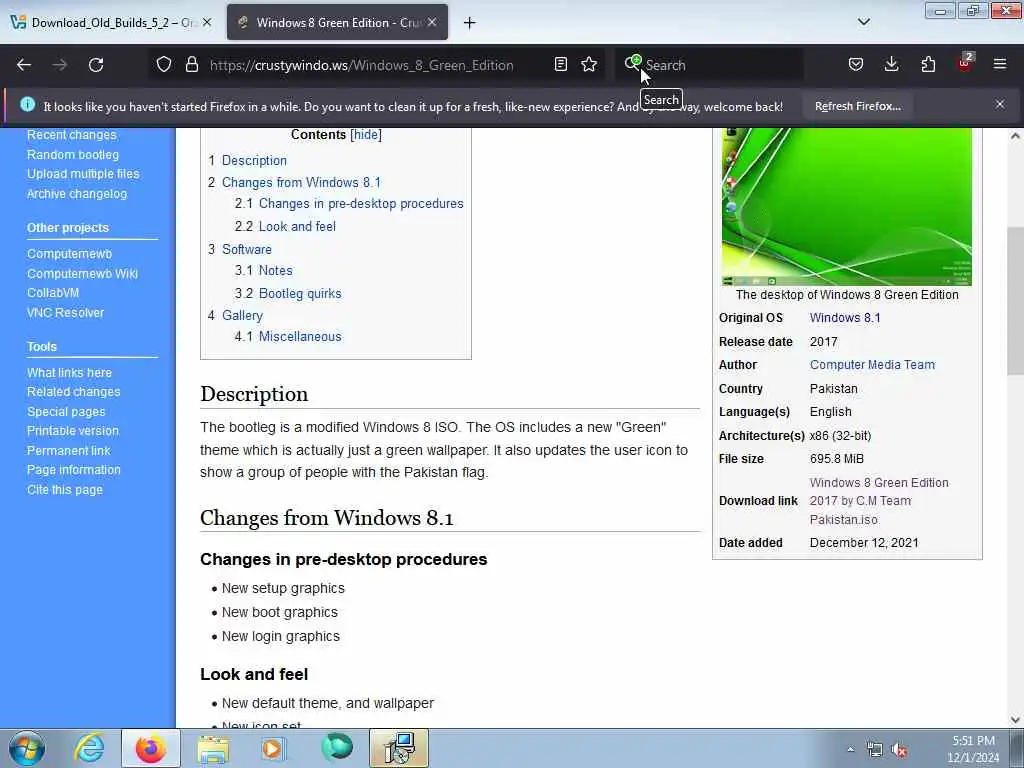Open Computer Media Team author link
The height and width of the screenshot is (768, 1024).
[x=872, y=365]
